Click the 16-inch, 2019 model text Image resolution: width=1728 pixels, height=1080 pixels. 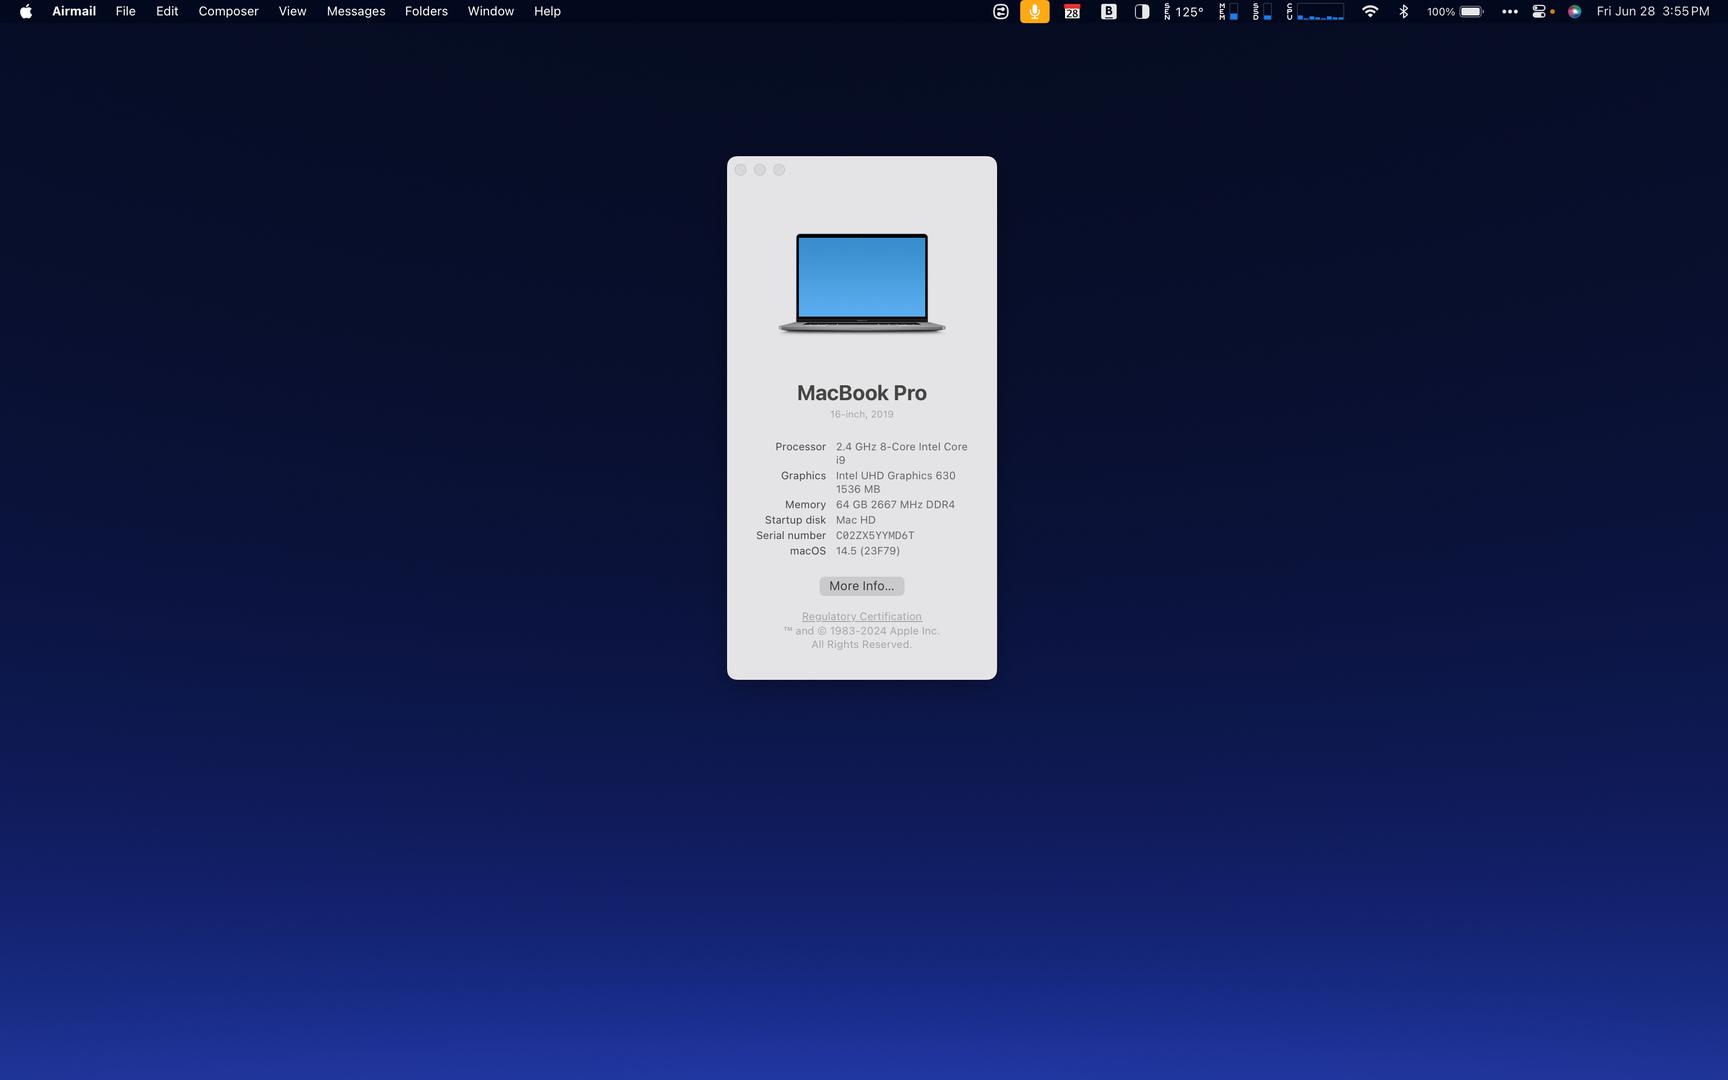pos(862,414)
